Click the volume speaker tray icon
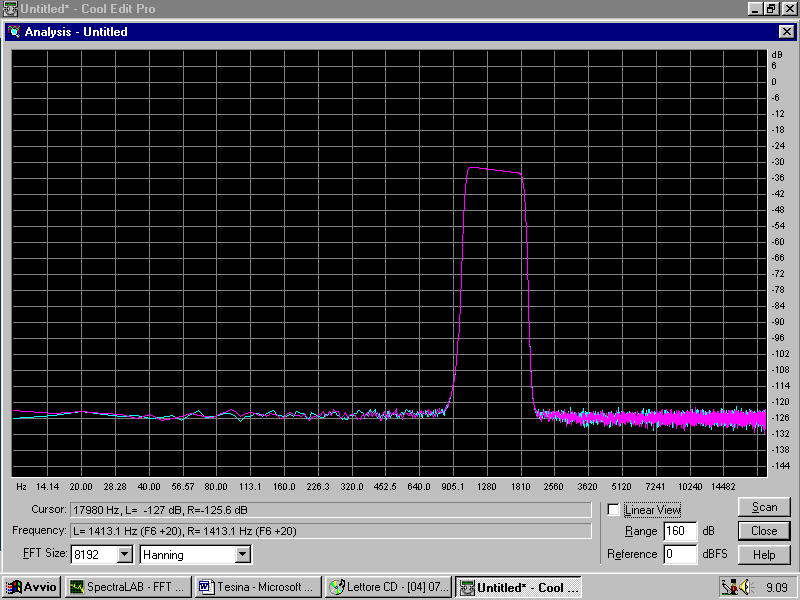Viewport: 800px width, 600px height. point(747,587)
